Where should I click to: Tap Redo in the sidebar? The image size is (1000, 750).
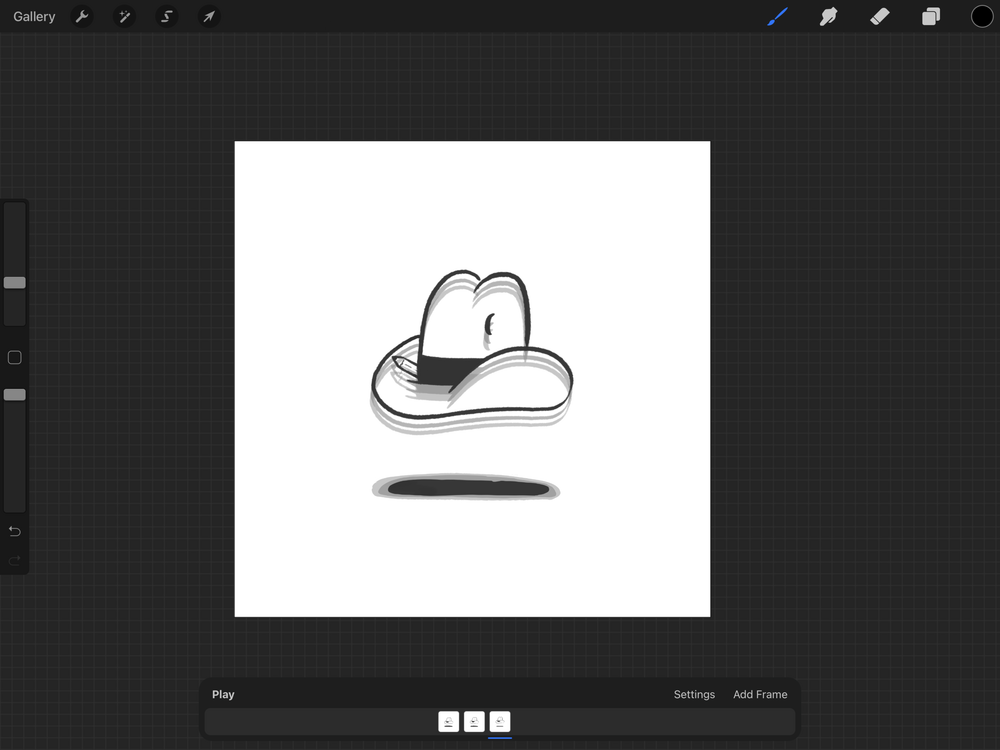click(14, 560)
